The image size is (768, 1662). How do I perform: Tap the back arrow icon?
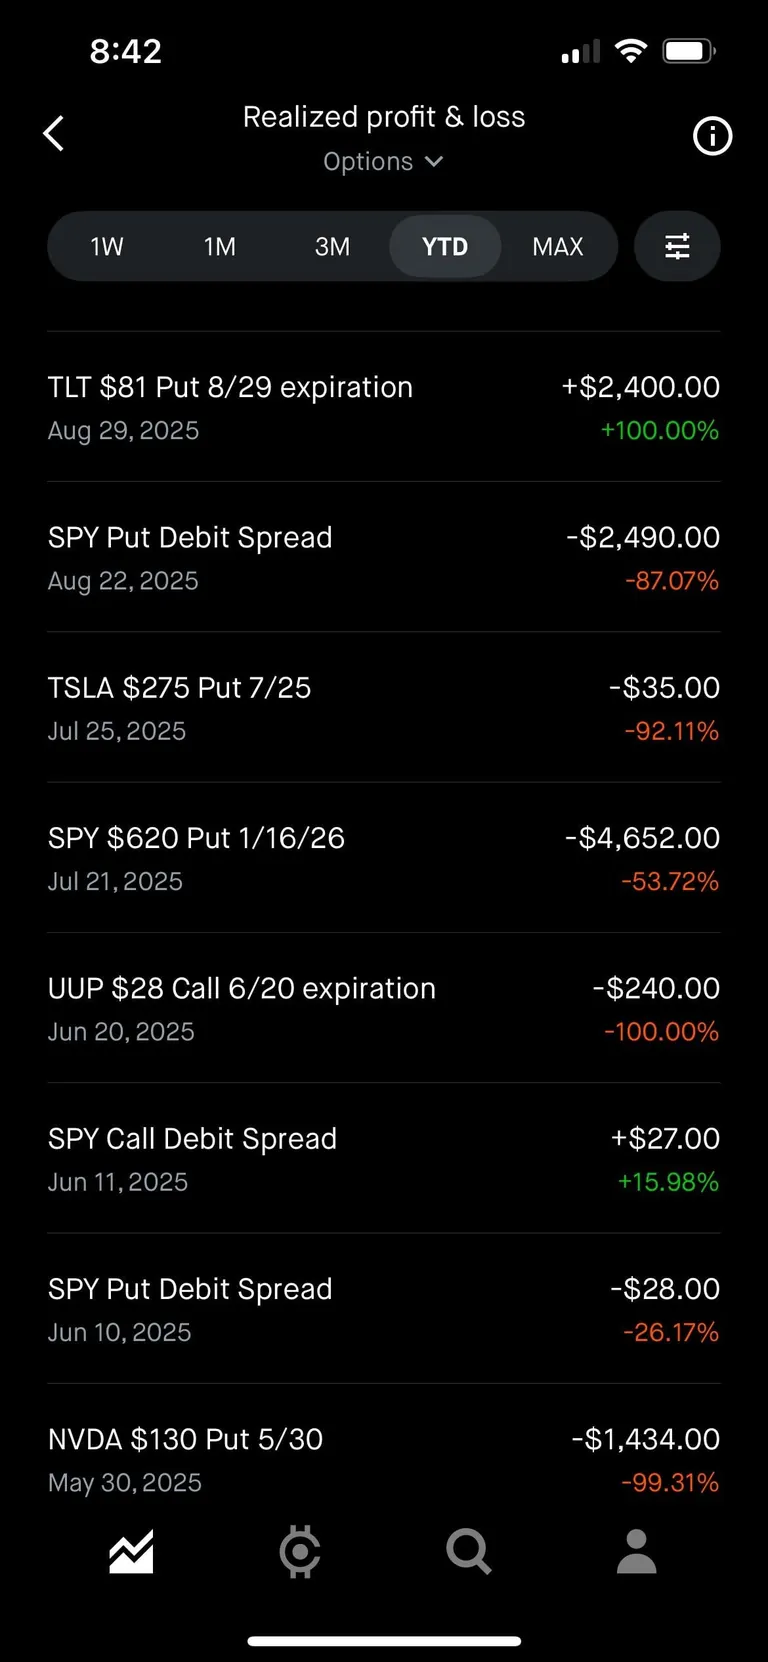pos(55,133)
